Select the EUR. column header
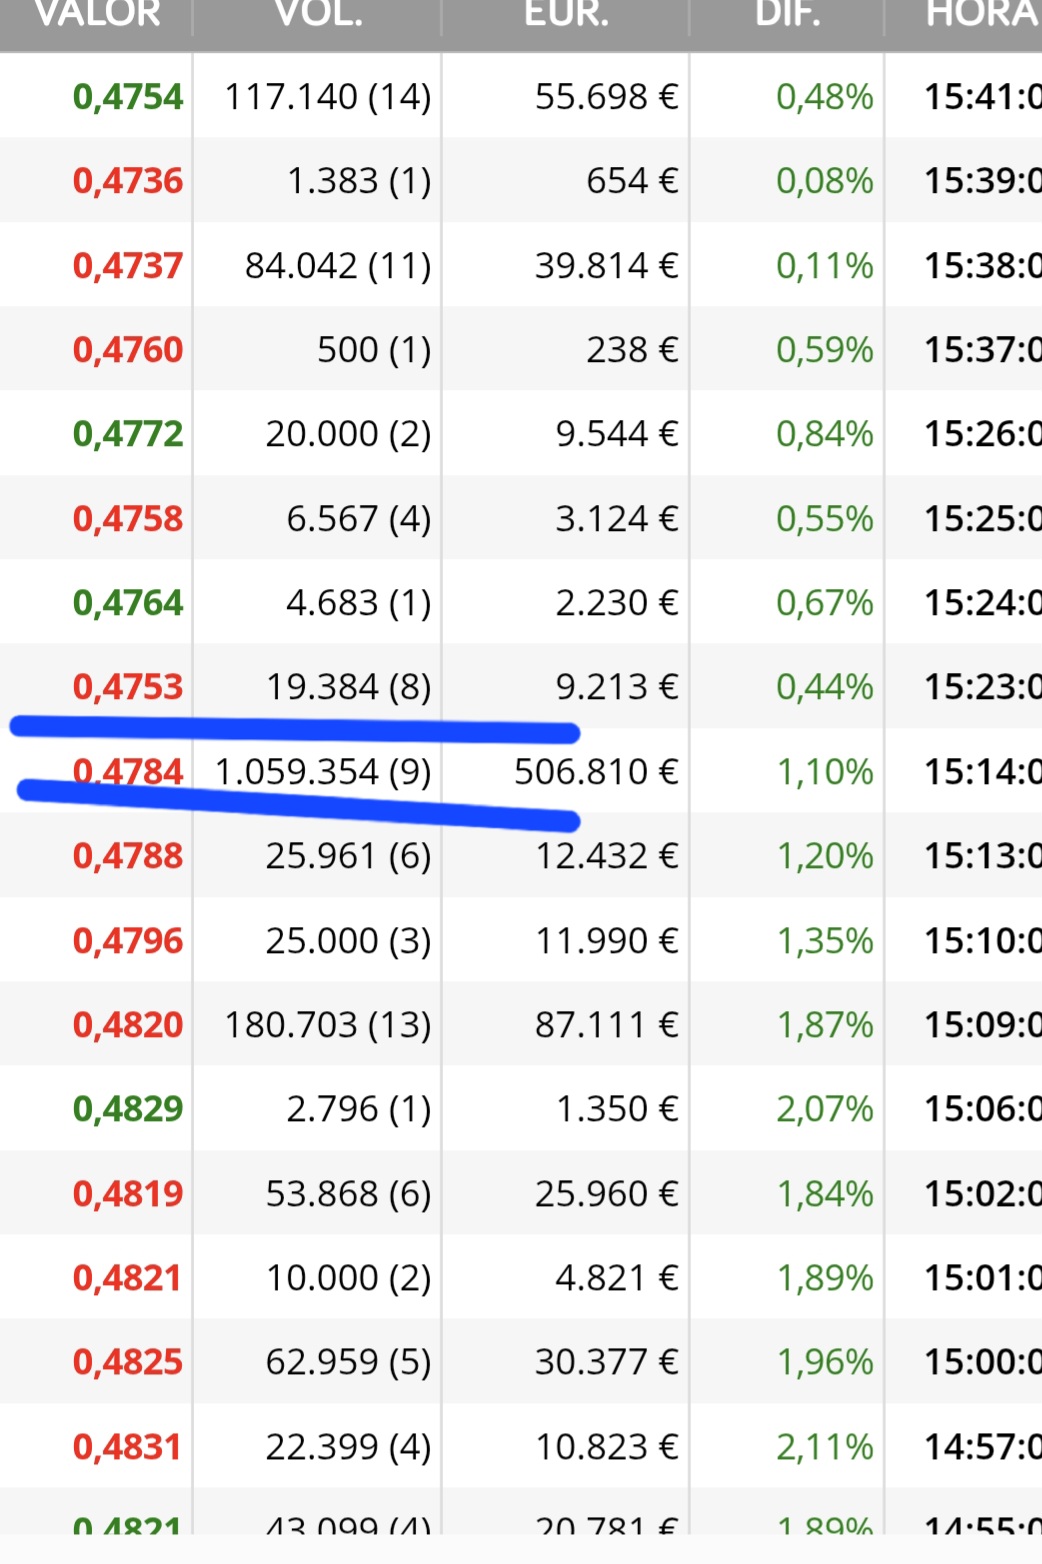The height and width of the screenshot is (1564, 1042). coord(567,14)
